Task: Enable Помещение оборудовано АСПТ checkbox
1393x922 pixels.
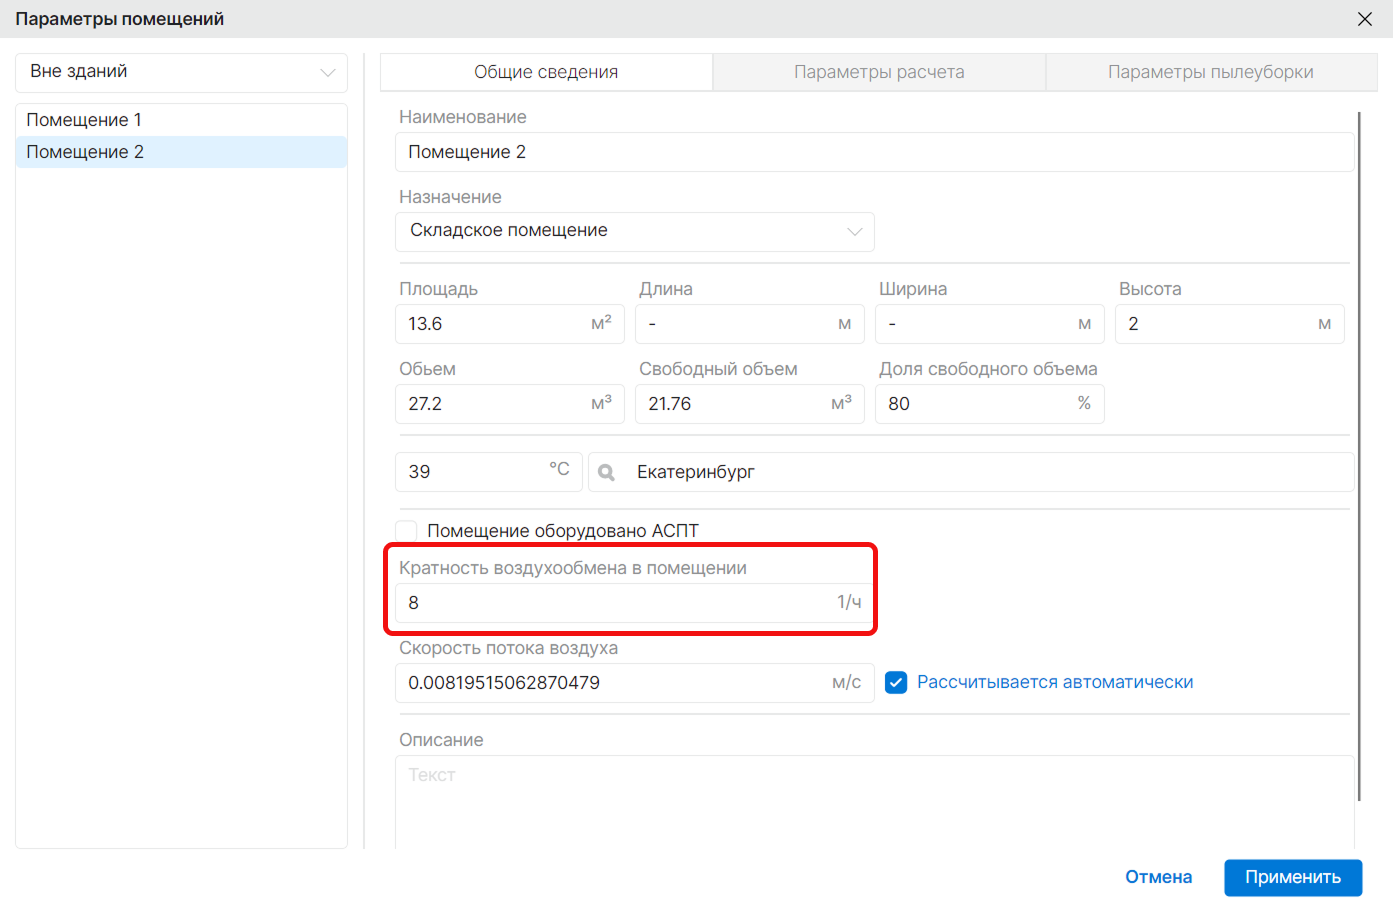Action: coord(406,530)
